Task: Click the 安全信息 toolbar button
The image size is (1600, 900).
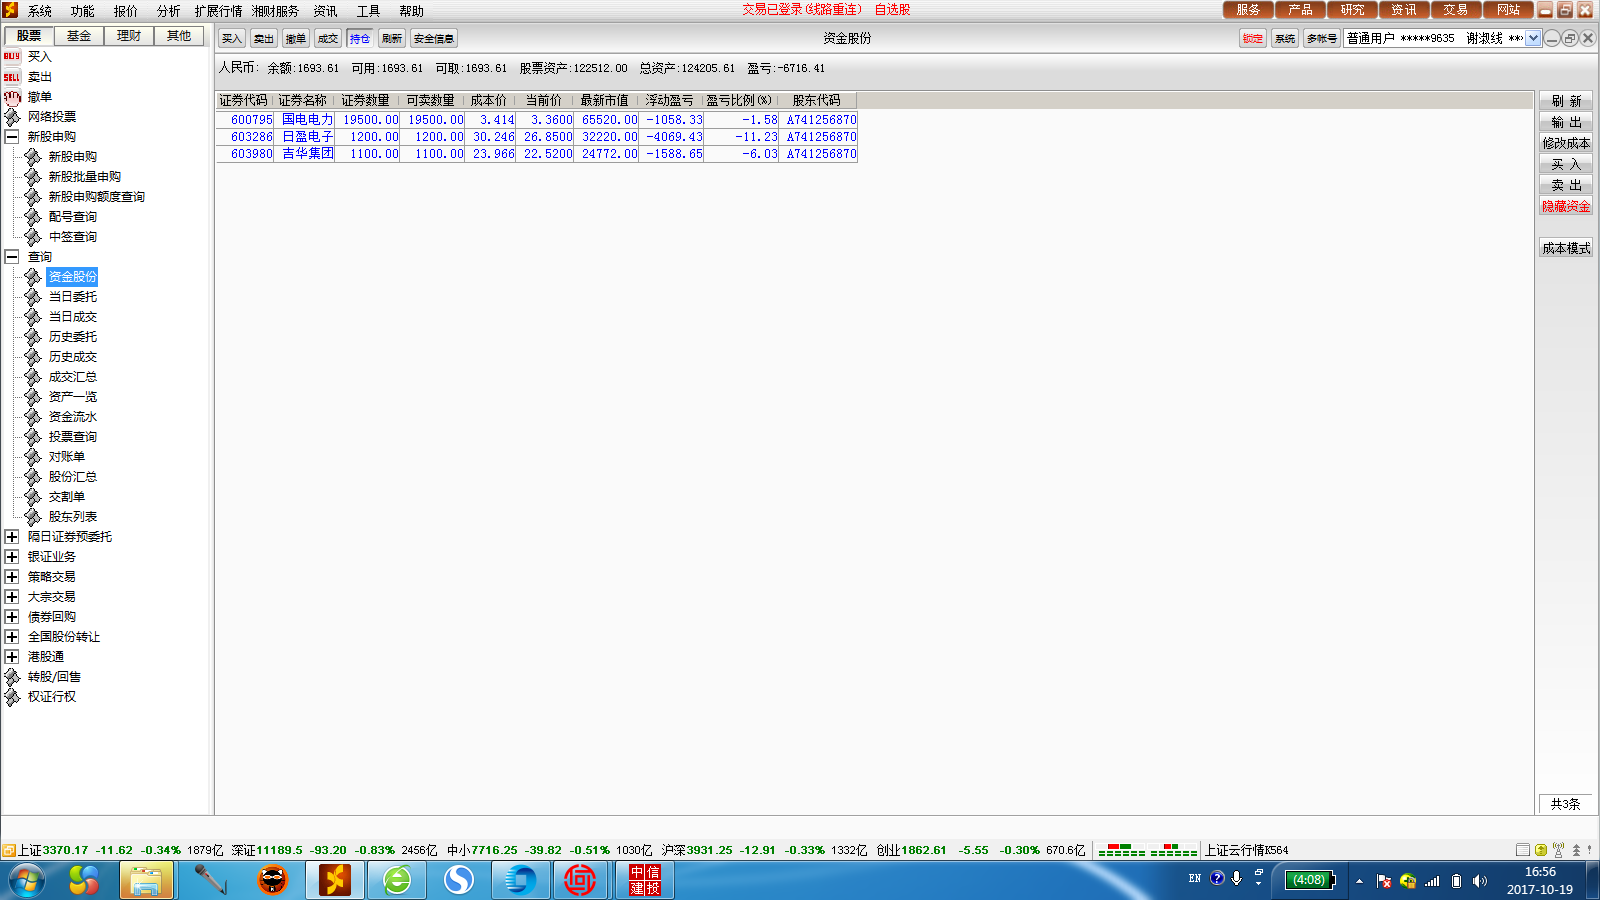Action: pos(434,38)
